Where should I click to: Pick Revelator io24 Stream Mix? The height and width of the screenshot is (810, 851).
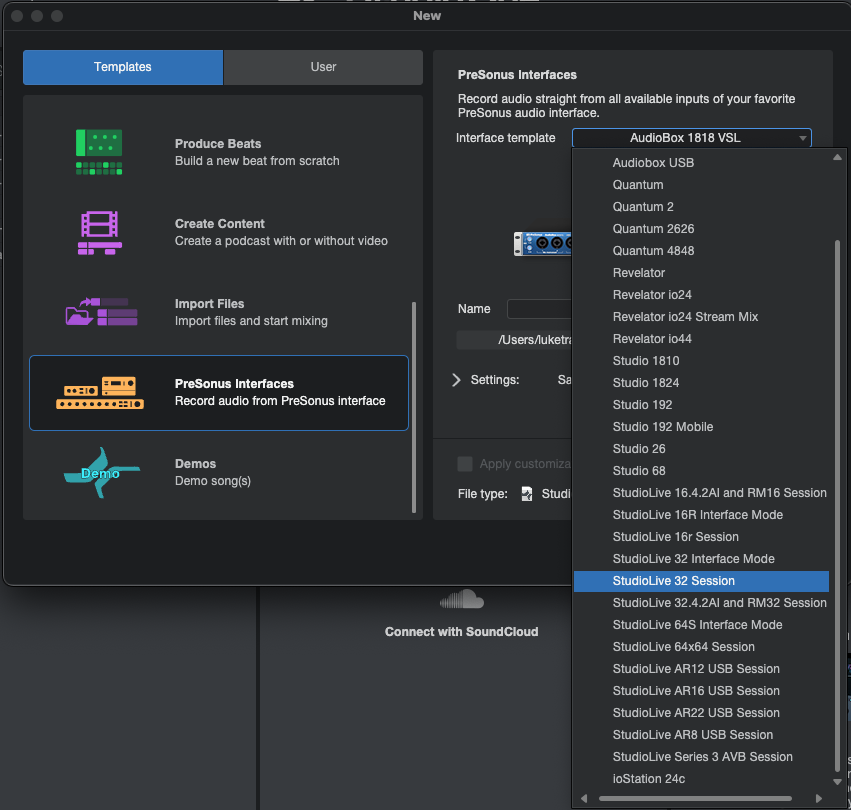701,317
